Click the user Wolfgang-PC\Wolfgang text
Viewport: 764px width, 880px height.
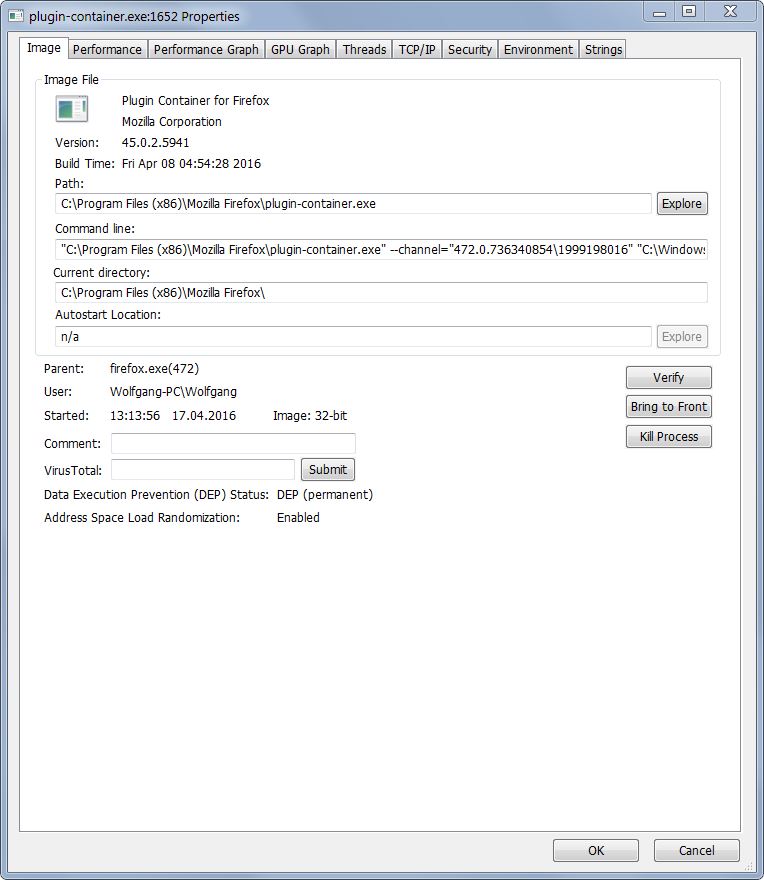[173, 392]
